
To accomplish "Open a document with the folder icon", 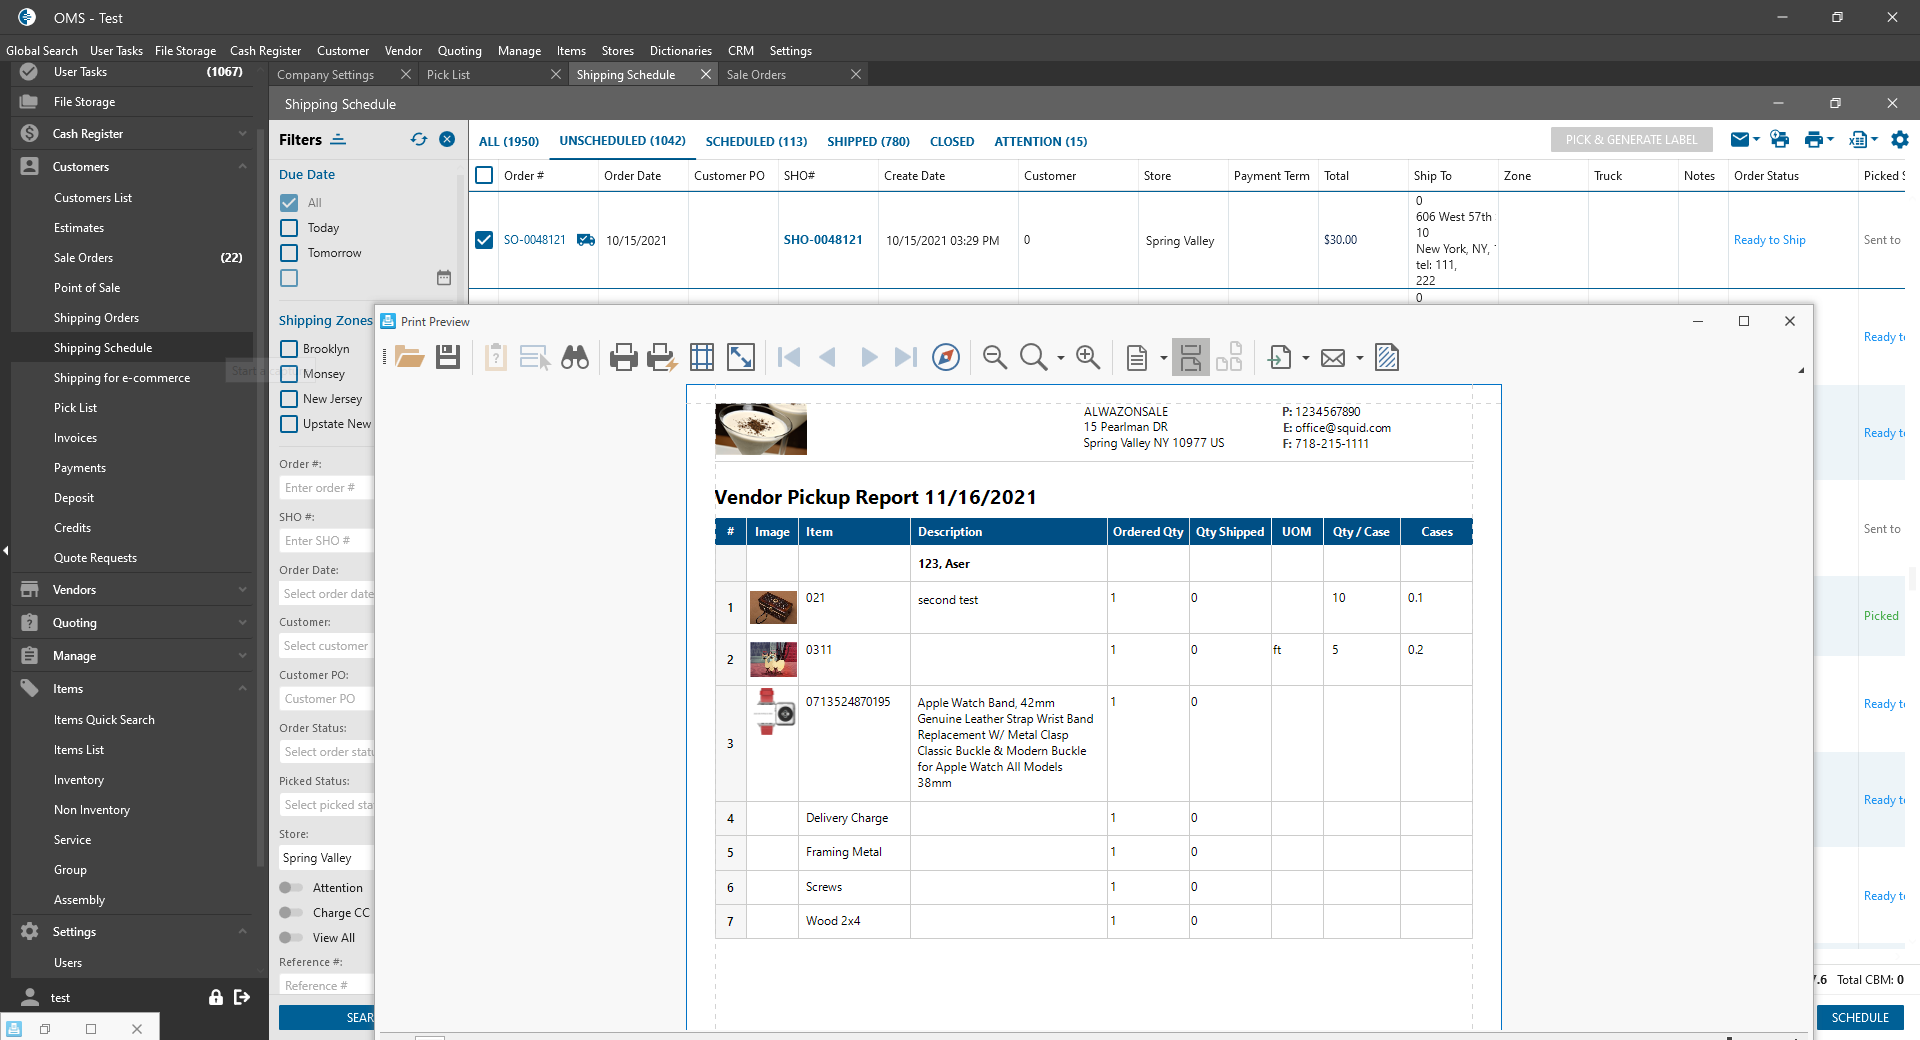I will 409,357.
